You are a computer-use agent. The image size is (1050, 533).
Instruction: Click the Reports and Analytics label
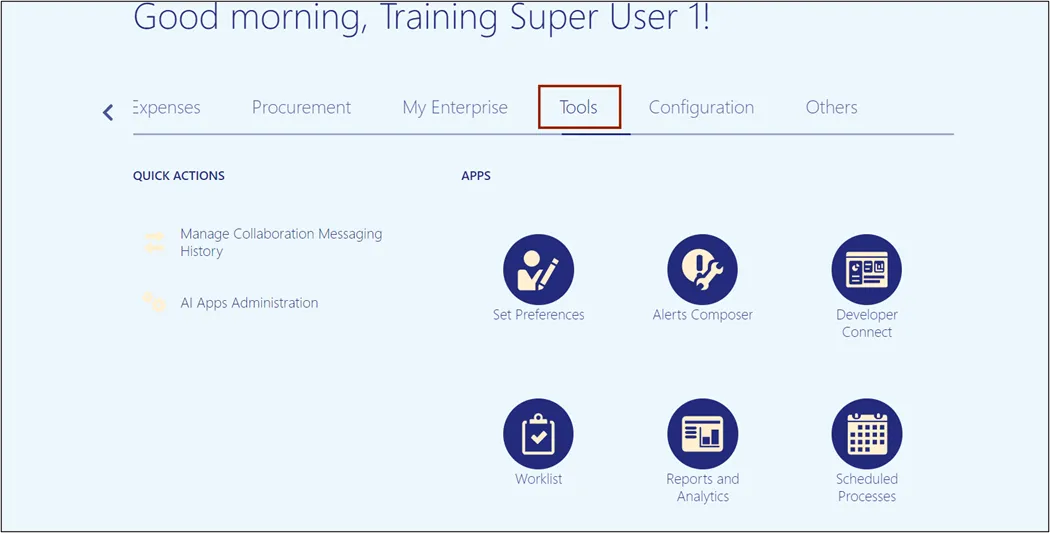(x=702, y=488)
